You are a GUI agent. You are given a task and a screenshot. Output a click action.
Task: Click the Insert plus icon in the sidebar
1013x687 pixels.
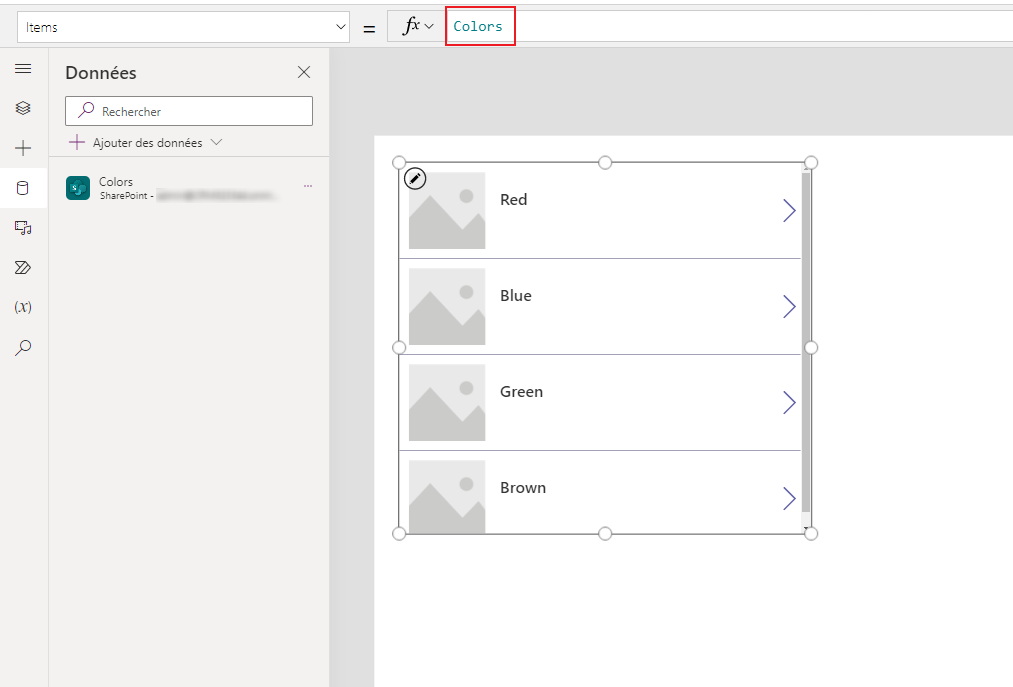click(23, 148)
